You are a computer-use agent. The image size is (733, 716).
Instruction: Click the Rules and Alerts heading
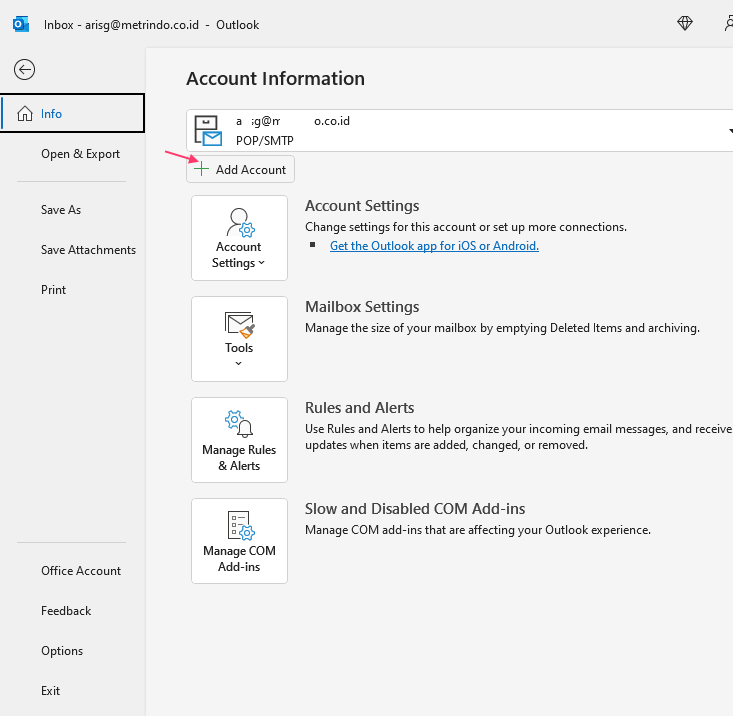tap(359, 408)
